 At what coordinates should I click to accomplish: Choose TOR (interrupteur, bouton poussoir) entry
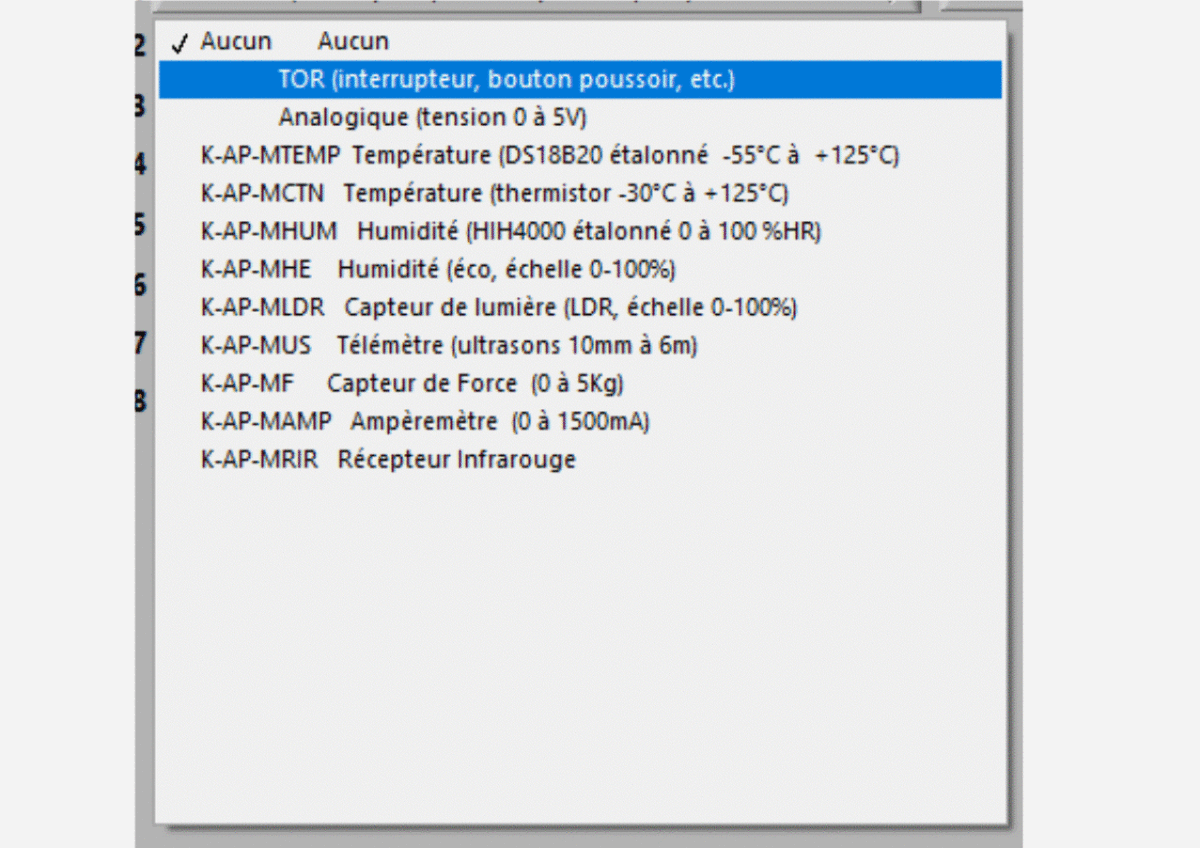506,80
